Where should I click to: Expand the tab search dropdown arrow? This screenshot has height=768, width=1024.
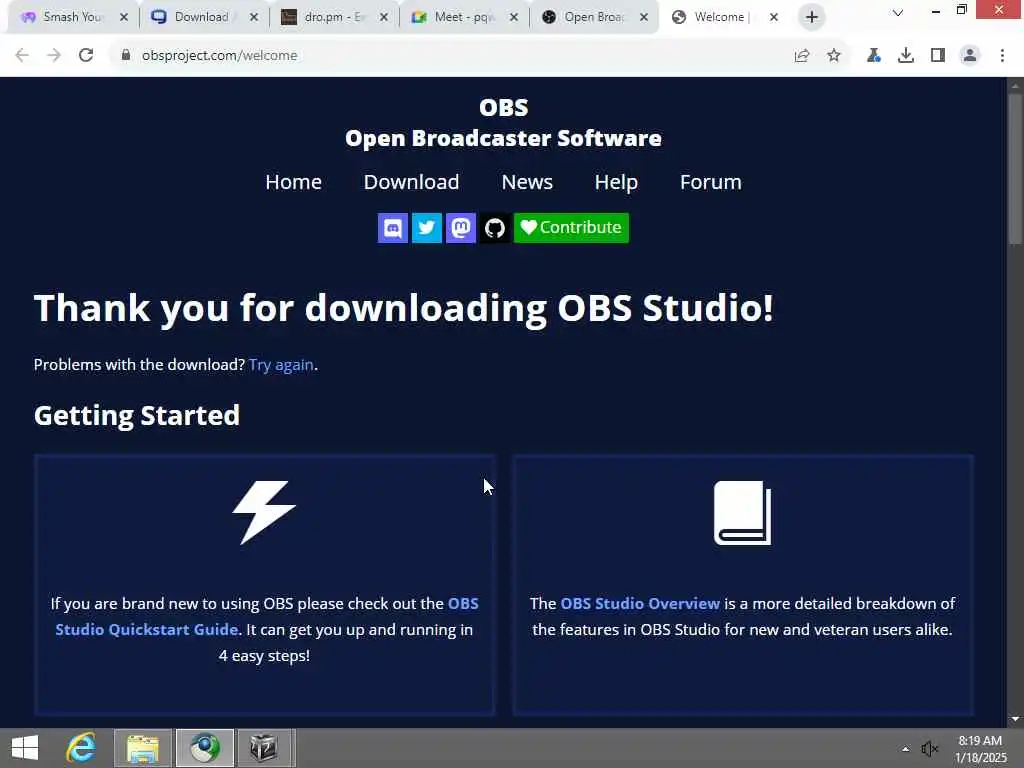[x=898, y=12]
